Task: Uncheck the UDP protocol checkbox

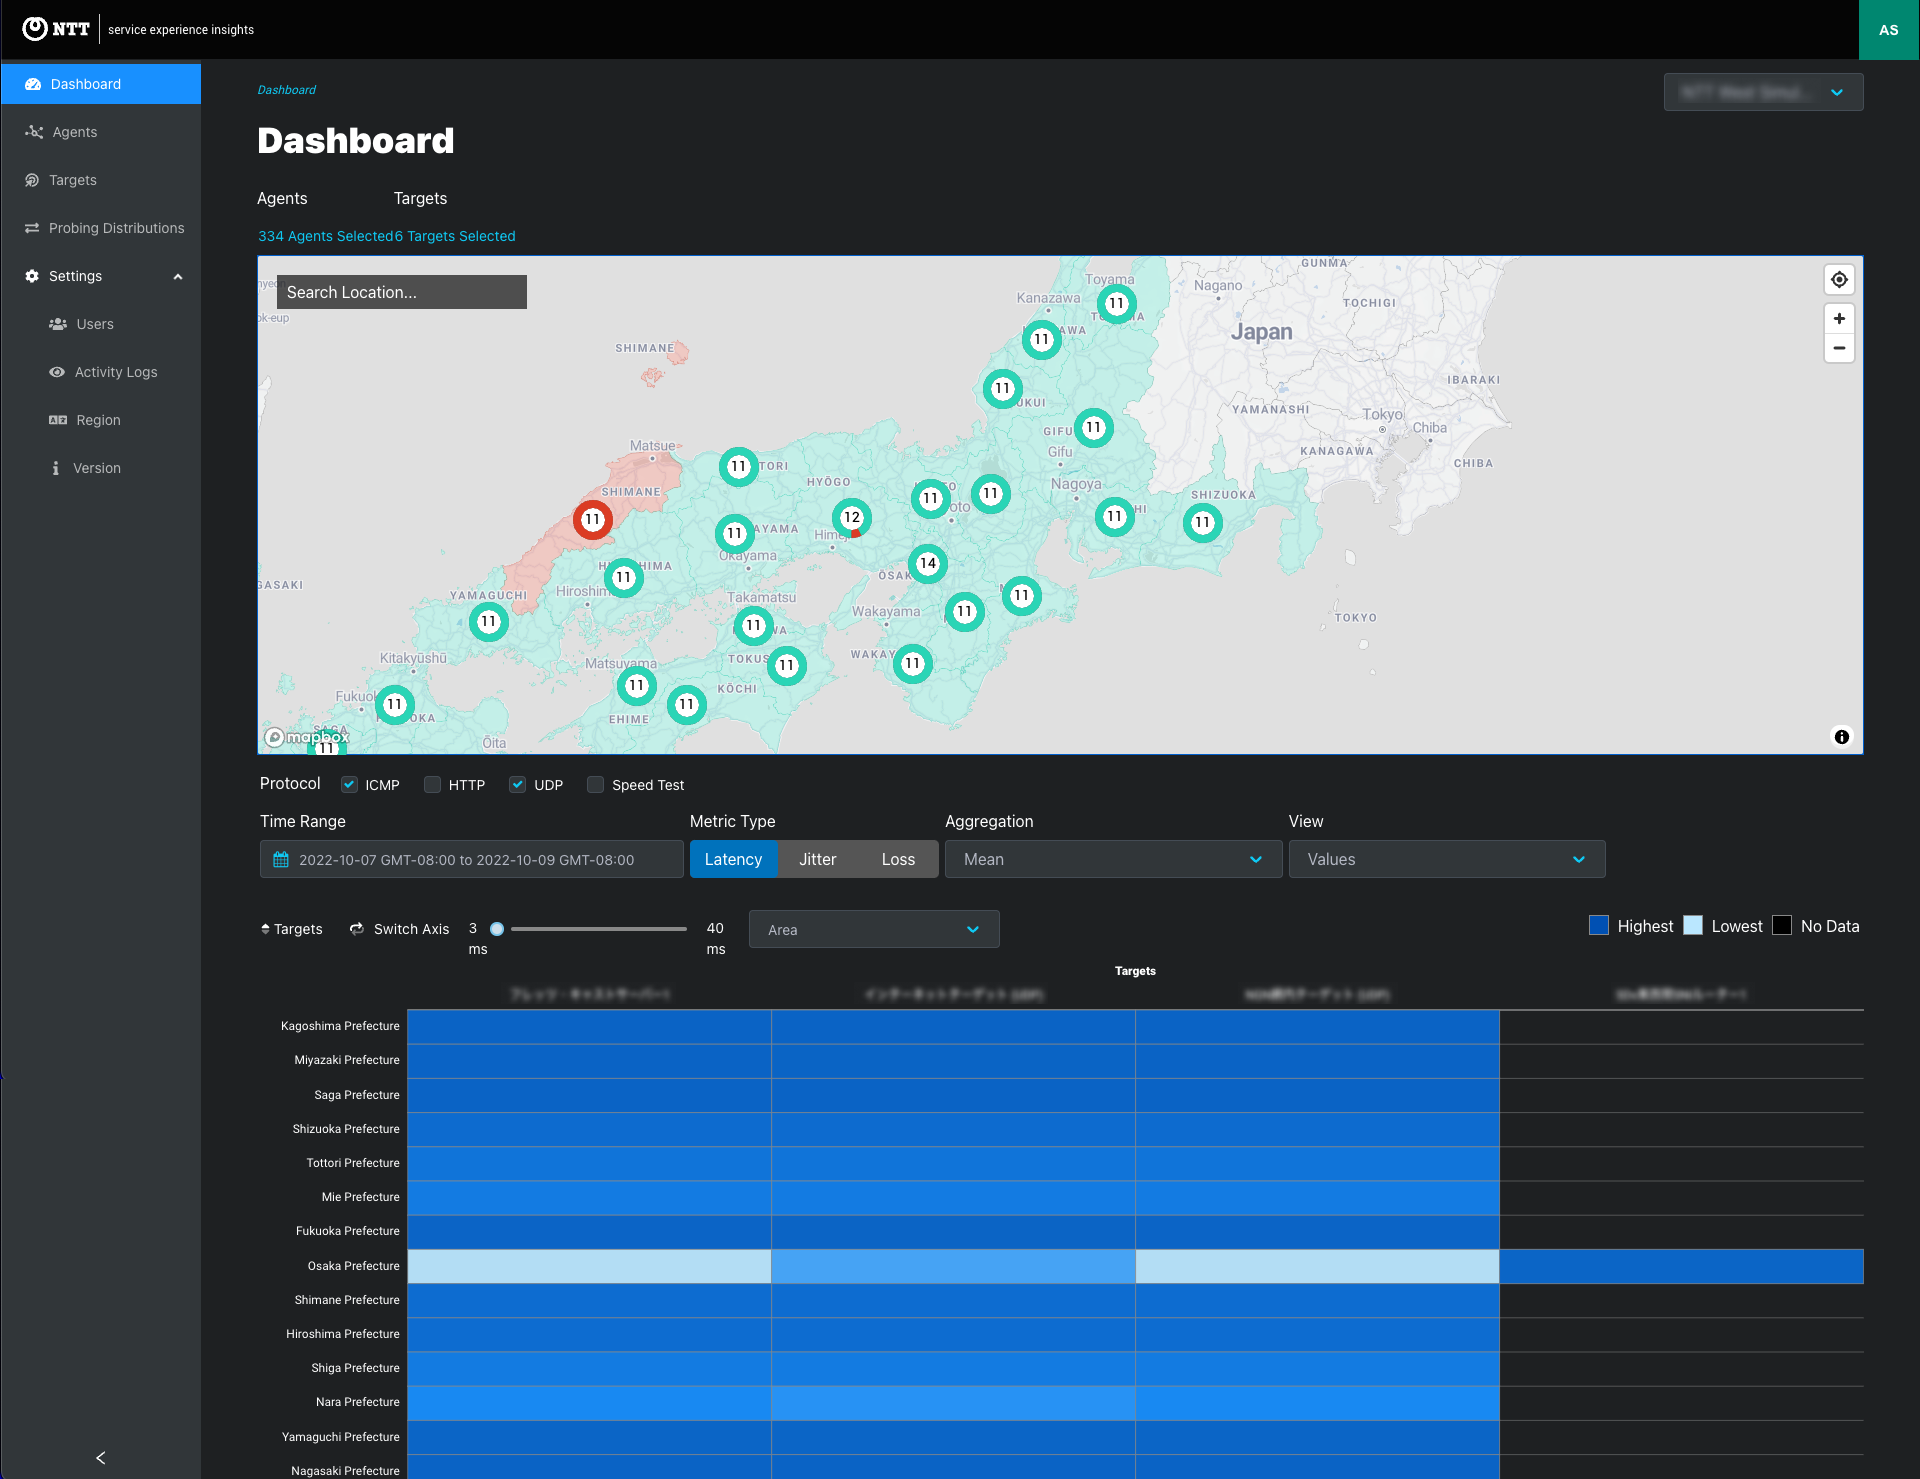Action: pos(517,785)
